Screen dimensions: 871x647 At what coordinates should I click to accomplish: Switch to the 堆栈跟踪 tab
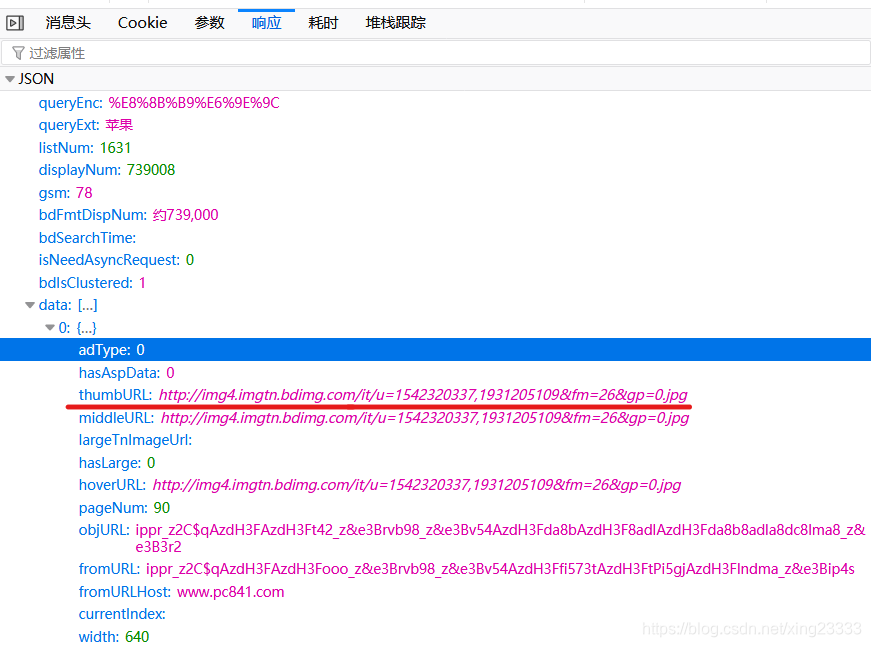tap(396, 23)
